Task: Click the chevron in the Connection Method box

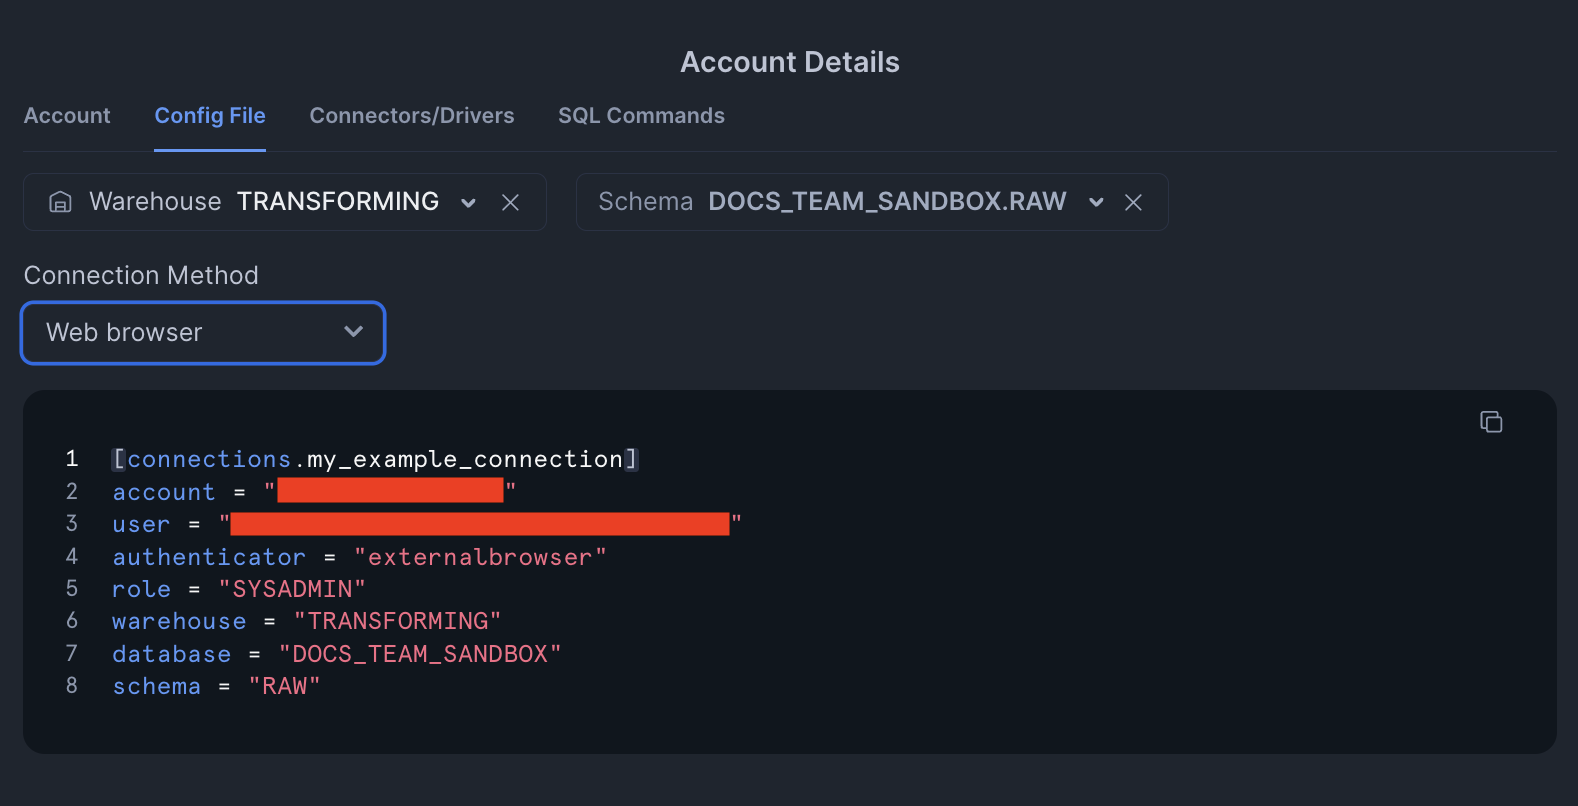Action: 353,331
